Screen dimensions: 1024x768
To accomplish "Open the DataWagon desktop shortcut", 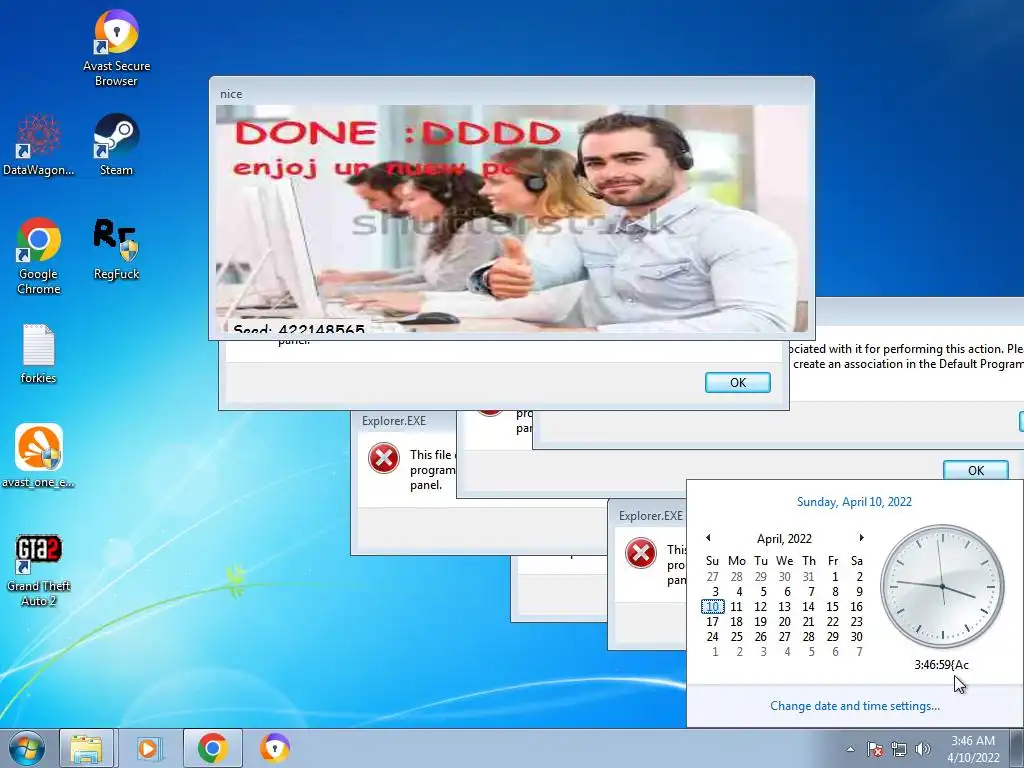I will [39, 146].
